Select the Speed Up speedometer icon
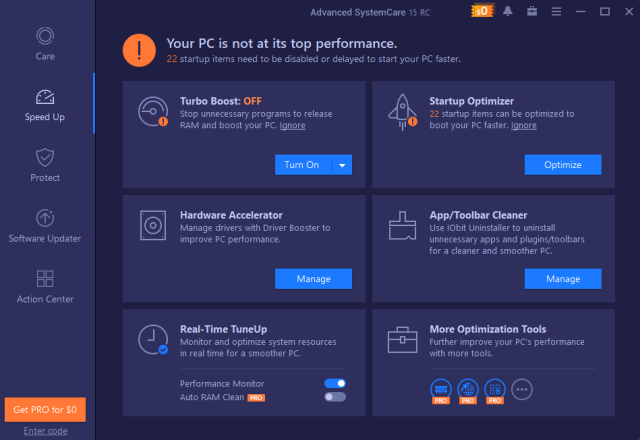Screen dimensions: 640x440 (45, 97)
